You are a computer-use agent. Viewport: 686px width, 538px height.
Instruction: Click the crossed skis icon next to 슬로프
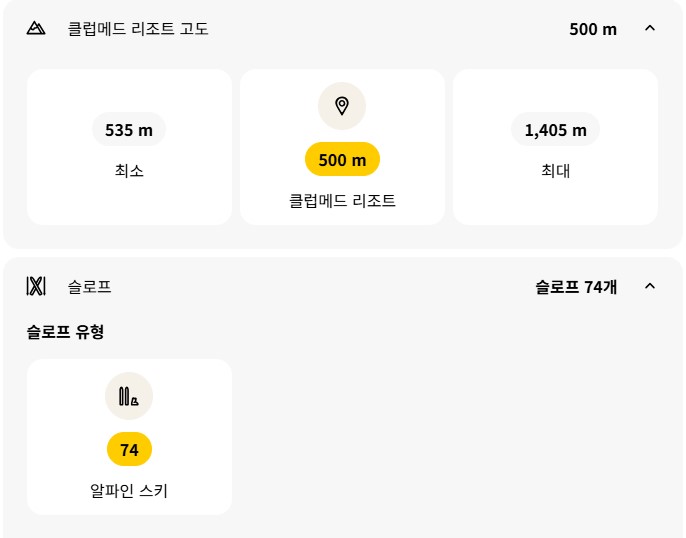click(x=36, y=286)
